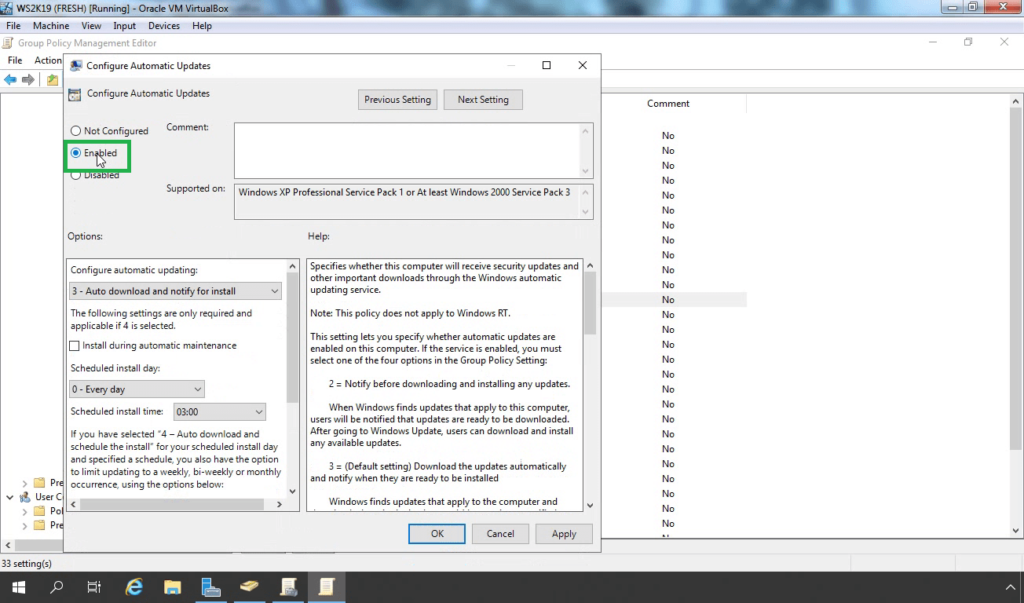Click the Group Policy Management Editor title icon
This screenshot has height=603, width=1024.
(8, 43)
